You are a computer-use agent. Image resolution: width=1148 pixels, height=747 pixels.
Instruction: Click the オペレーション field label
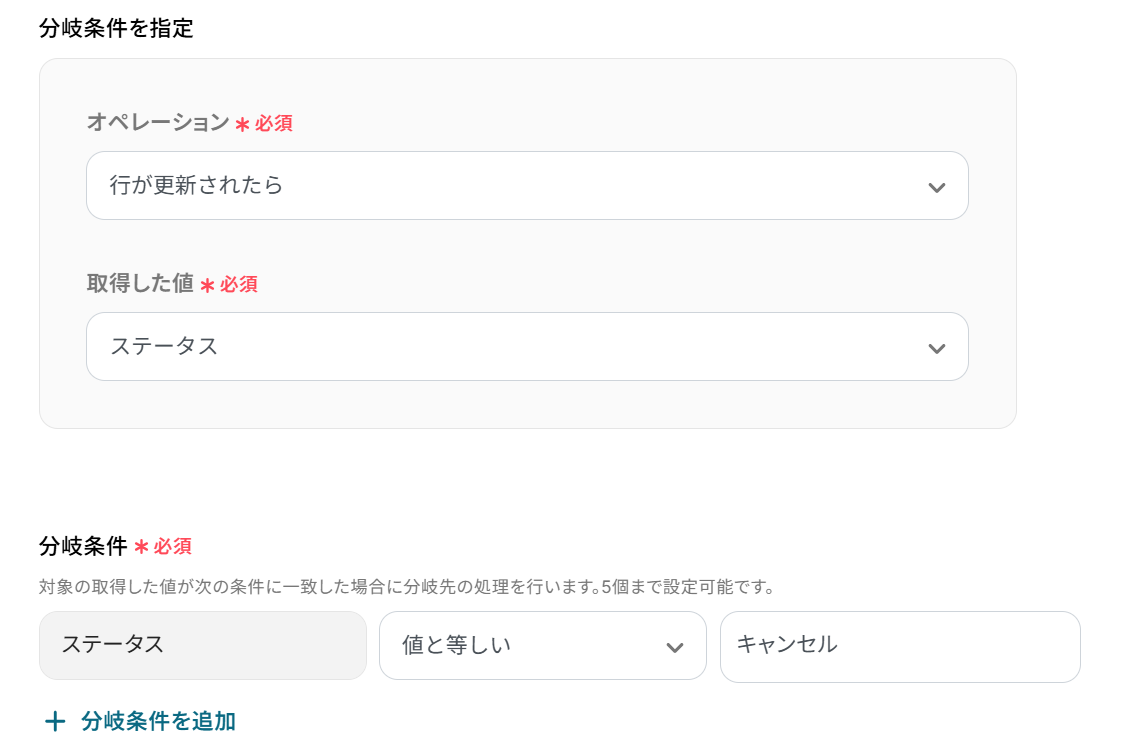158,123
